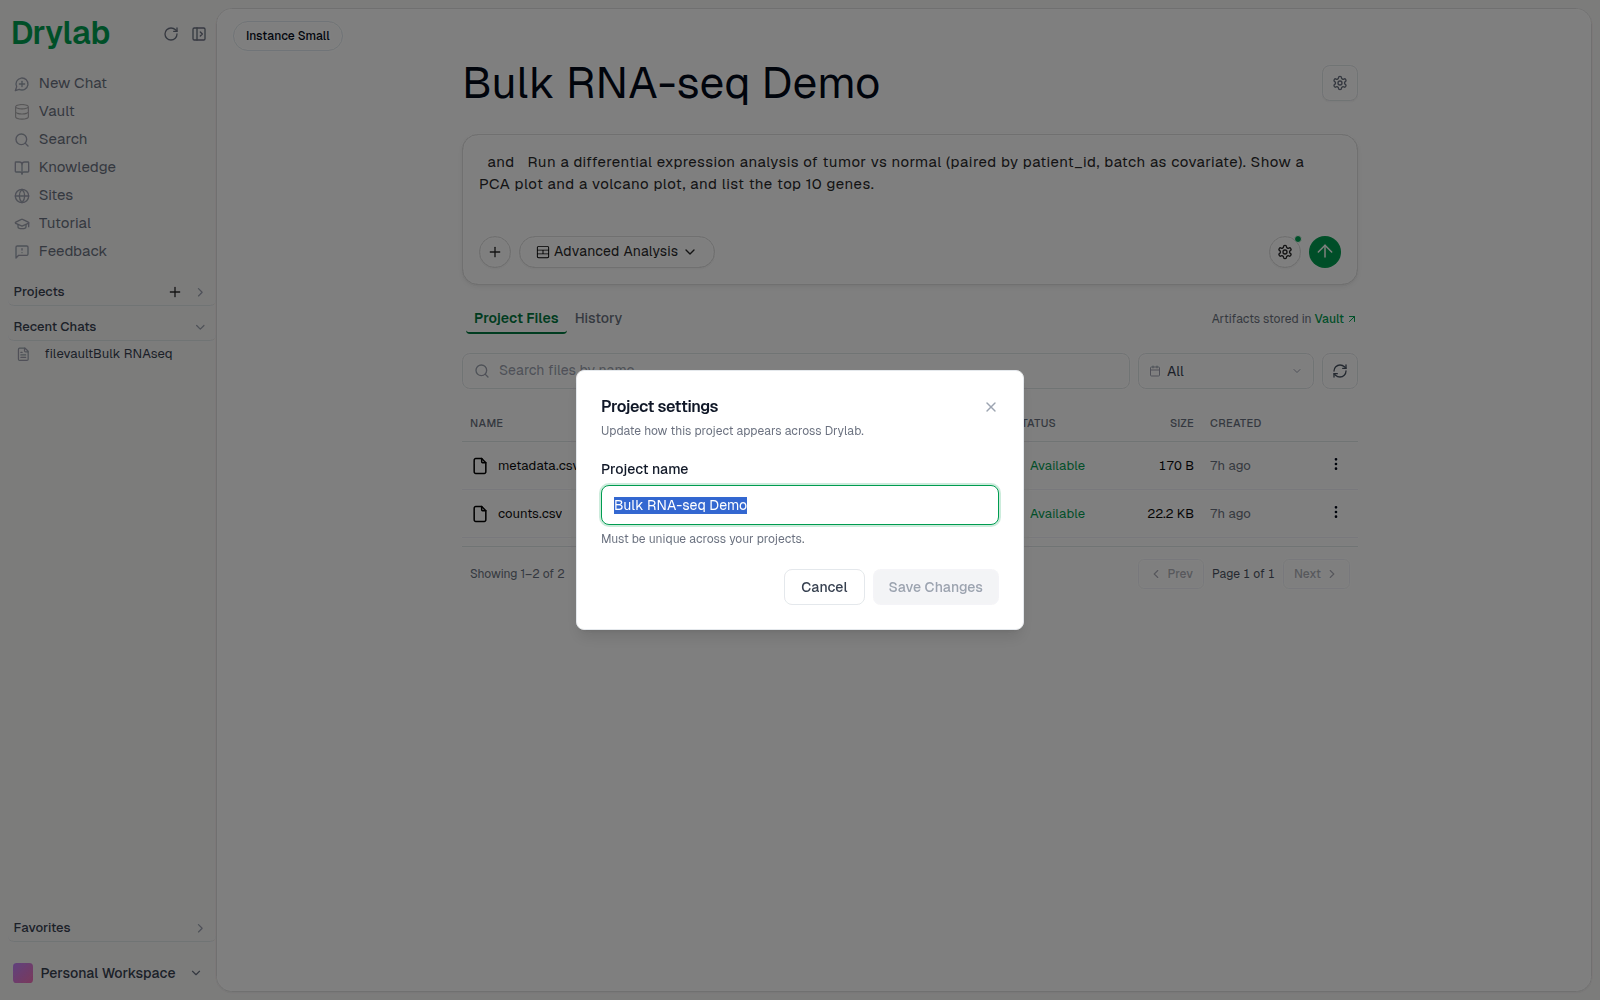This screenshot has height=1000, width=1600.
Task: Select the metadata.csv file name
Action: (x=537, y=466)
